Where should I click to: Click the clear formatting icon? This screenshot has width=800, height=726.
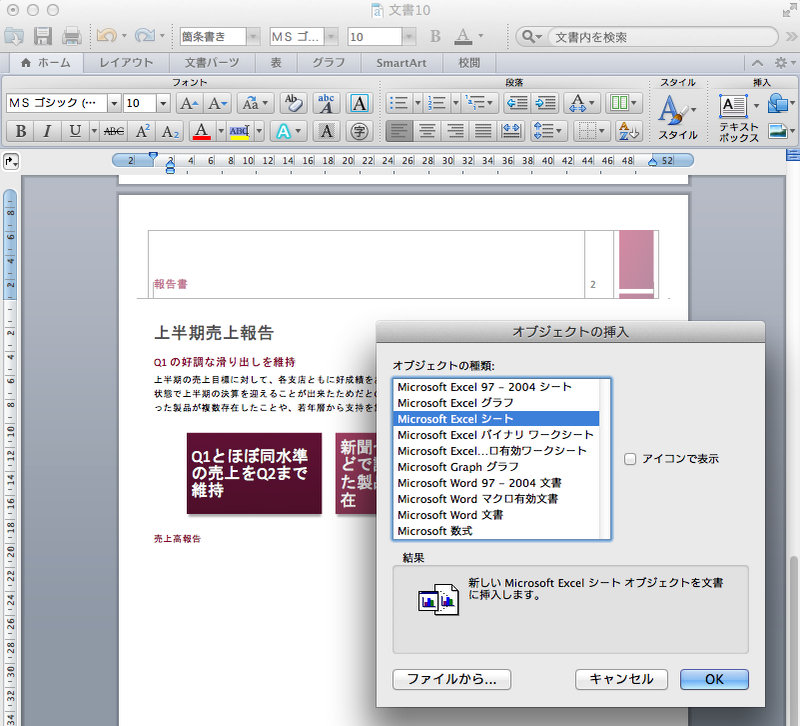pyautogui.click(x=293, y=104)
